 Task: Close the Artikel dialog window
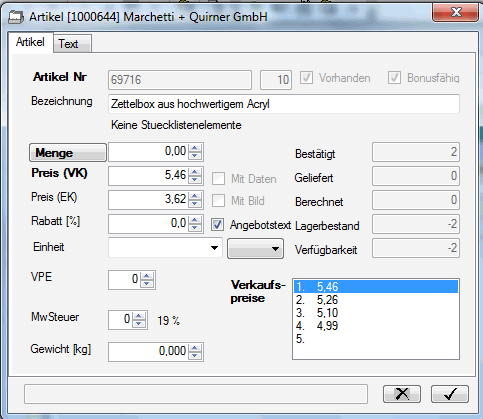tap(455, 13)
